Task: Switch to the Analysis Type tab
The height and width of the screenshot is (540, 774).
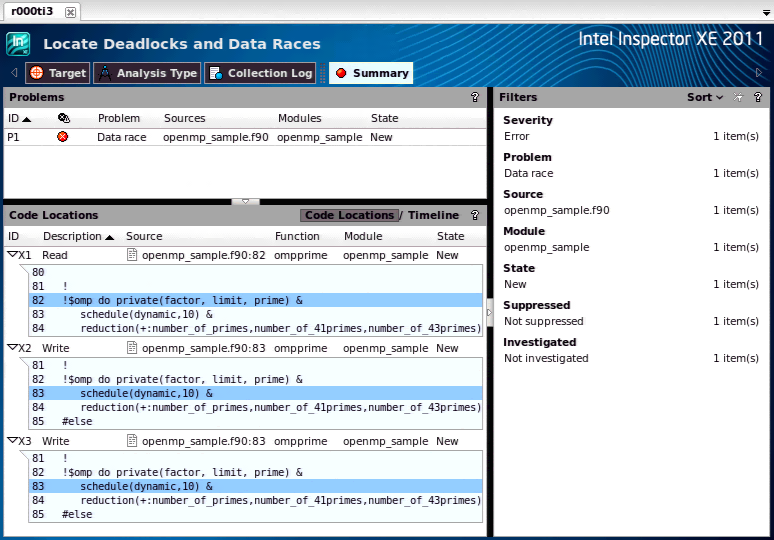Action: (147, 73)
